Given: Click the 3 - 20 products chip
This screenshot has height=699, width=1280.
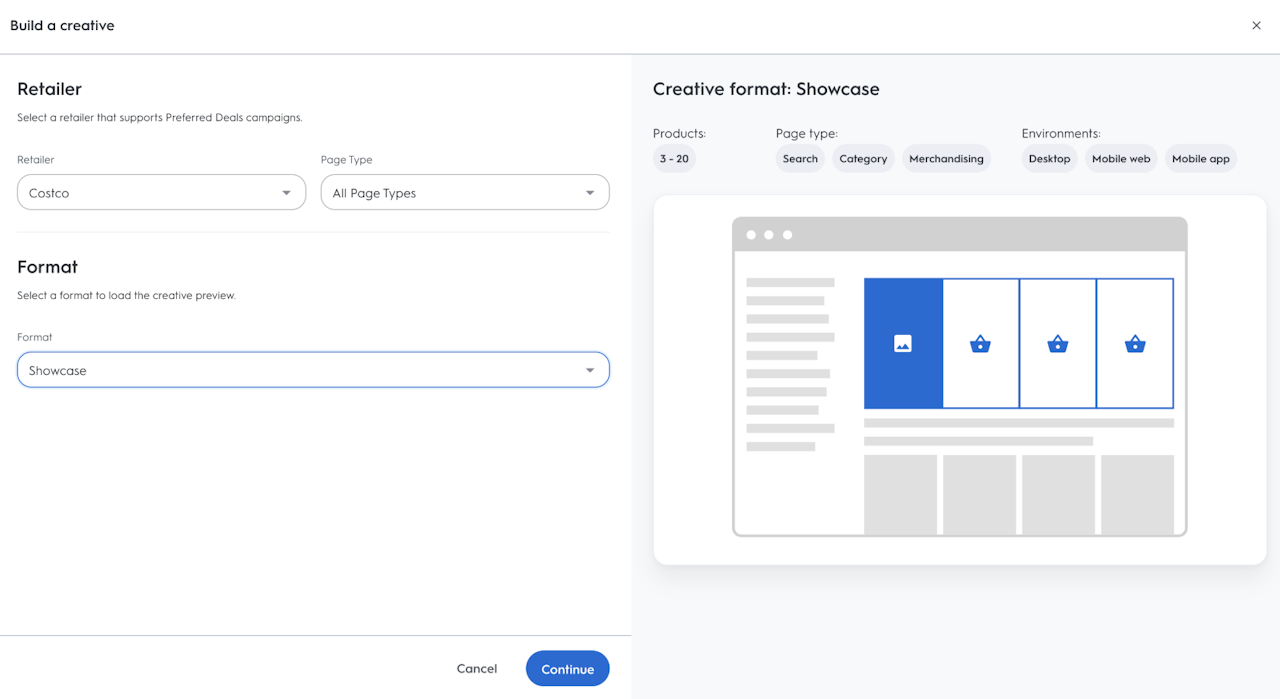Looking at the screenshot, I should point(674,159).
